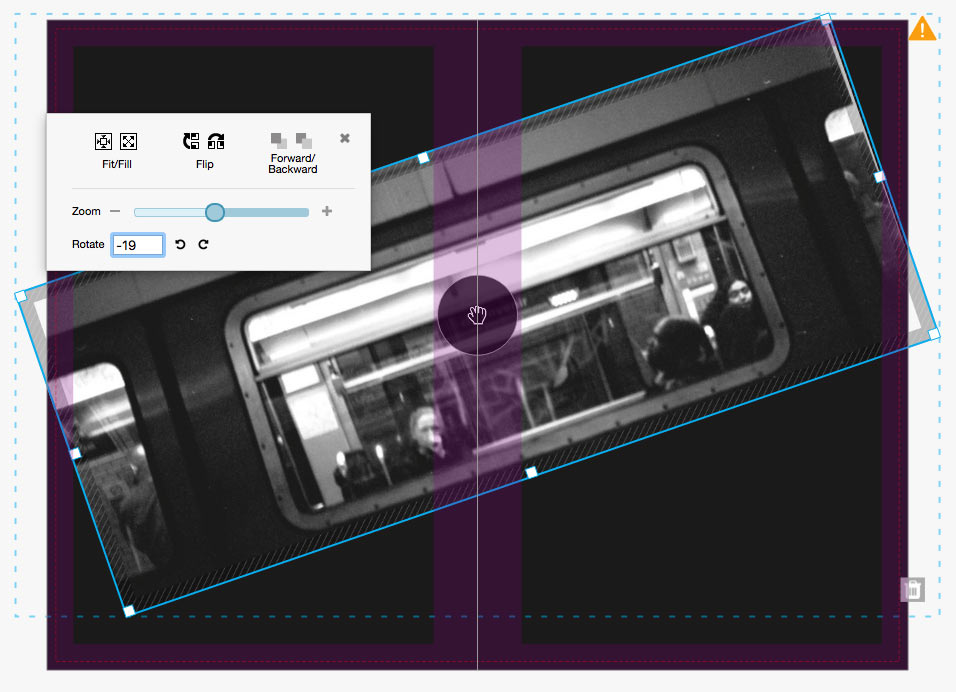
Task: Select the Fill image icon
Action: pos(127,141)
